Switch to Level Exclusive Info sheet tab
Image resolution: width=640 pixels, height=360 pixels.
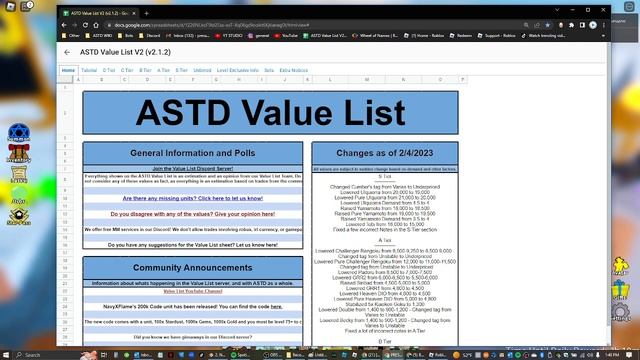point(238,70)
